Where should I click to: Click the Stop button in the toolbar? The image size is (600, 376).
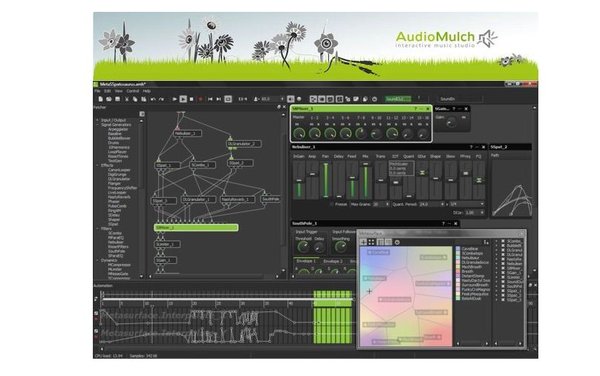(192, 99)
